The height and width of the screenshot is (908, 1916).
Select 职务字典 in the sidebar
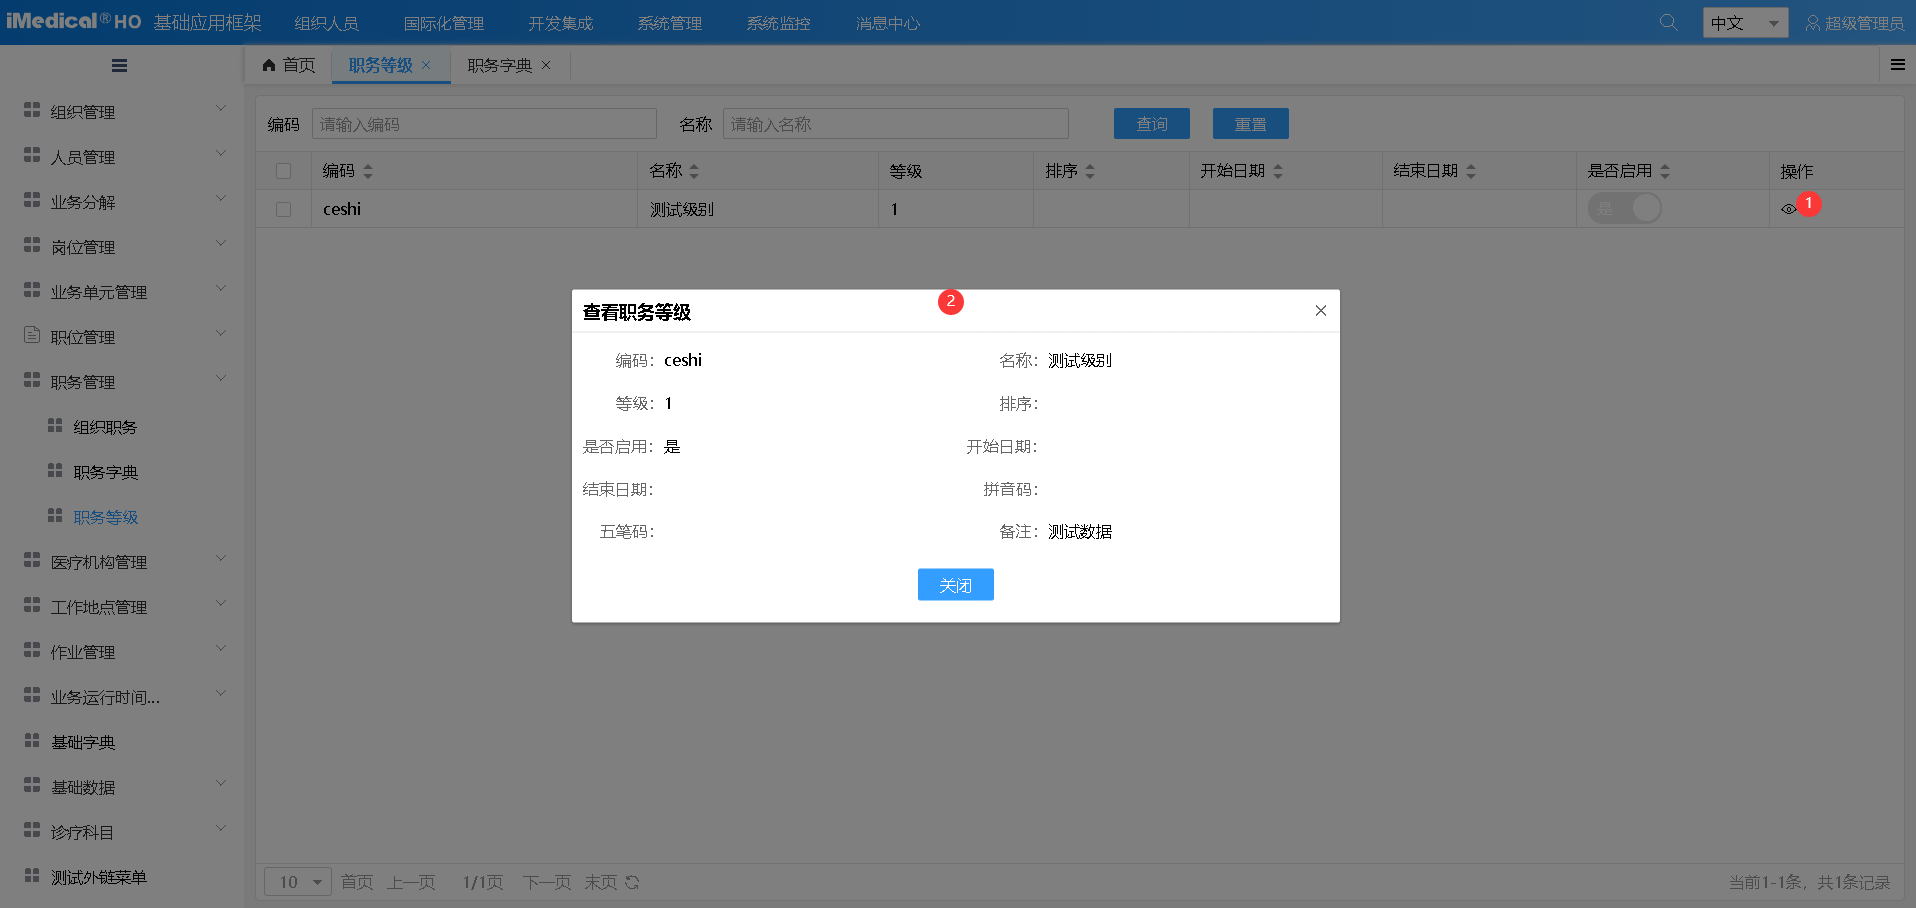(x=106, y=472)
